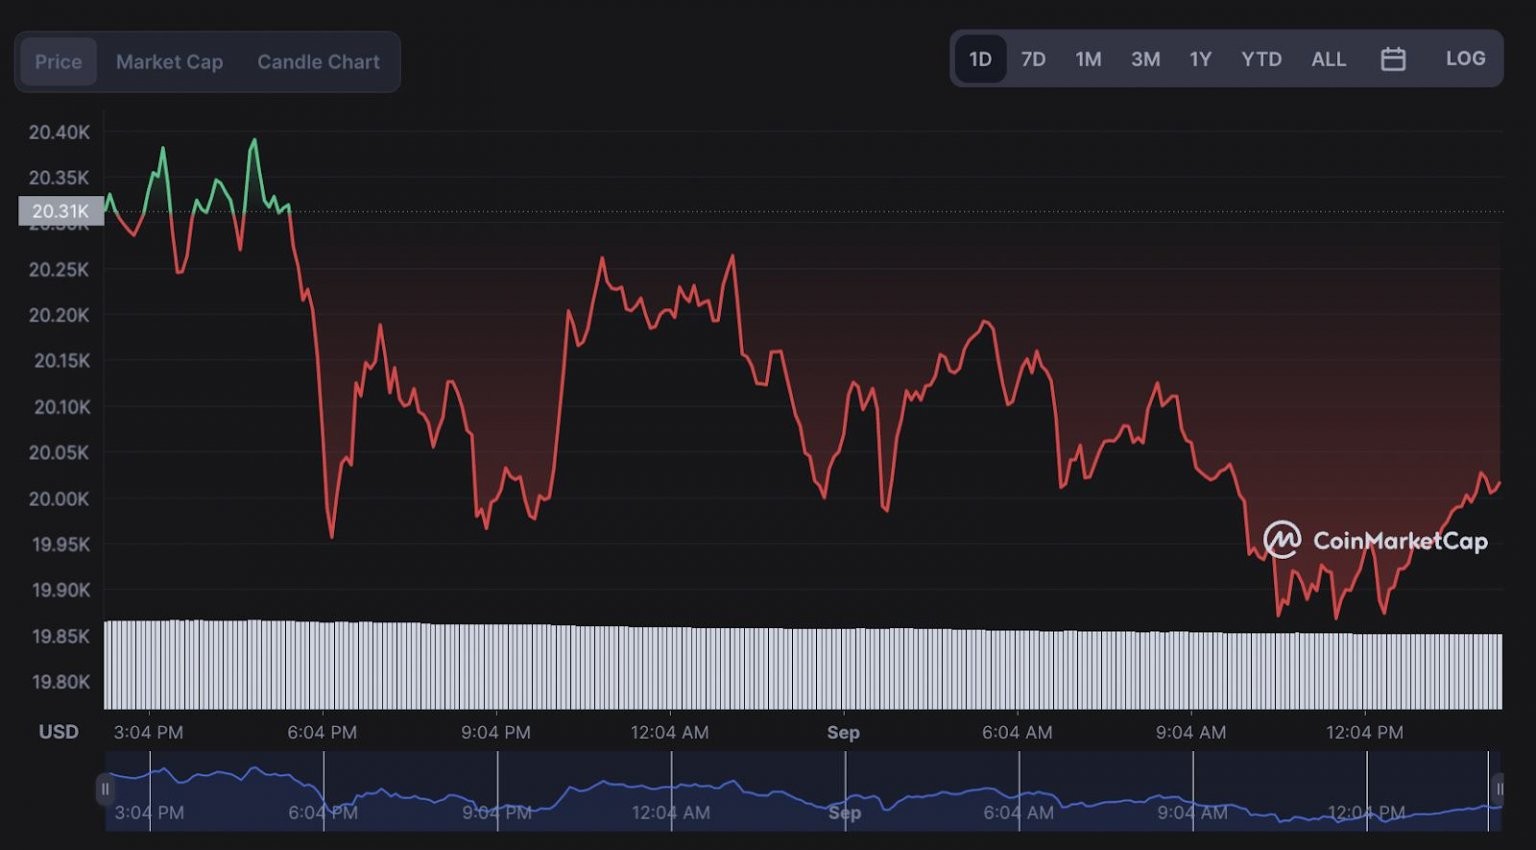The height and width of the screenshot is (850, 1536).
Task: Switch to the Price tab
Action: point(59,62)
